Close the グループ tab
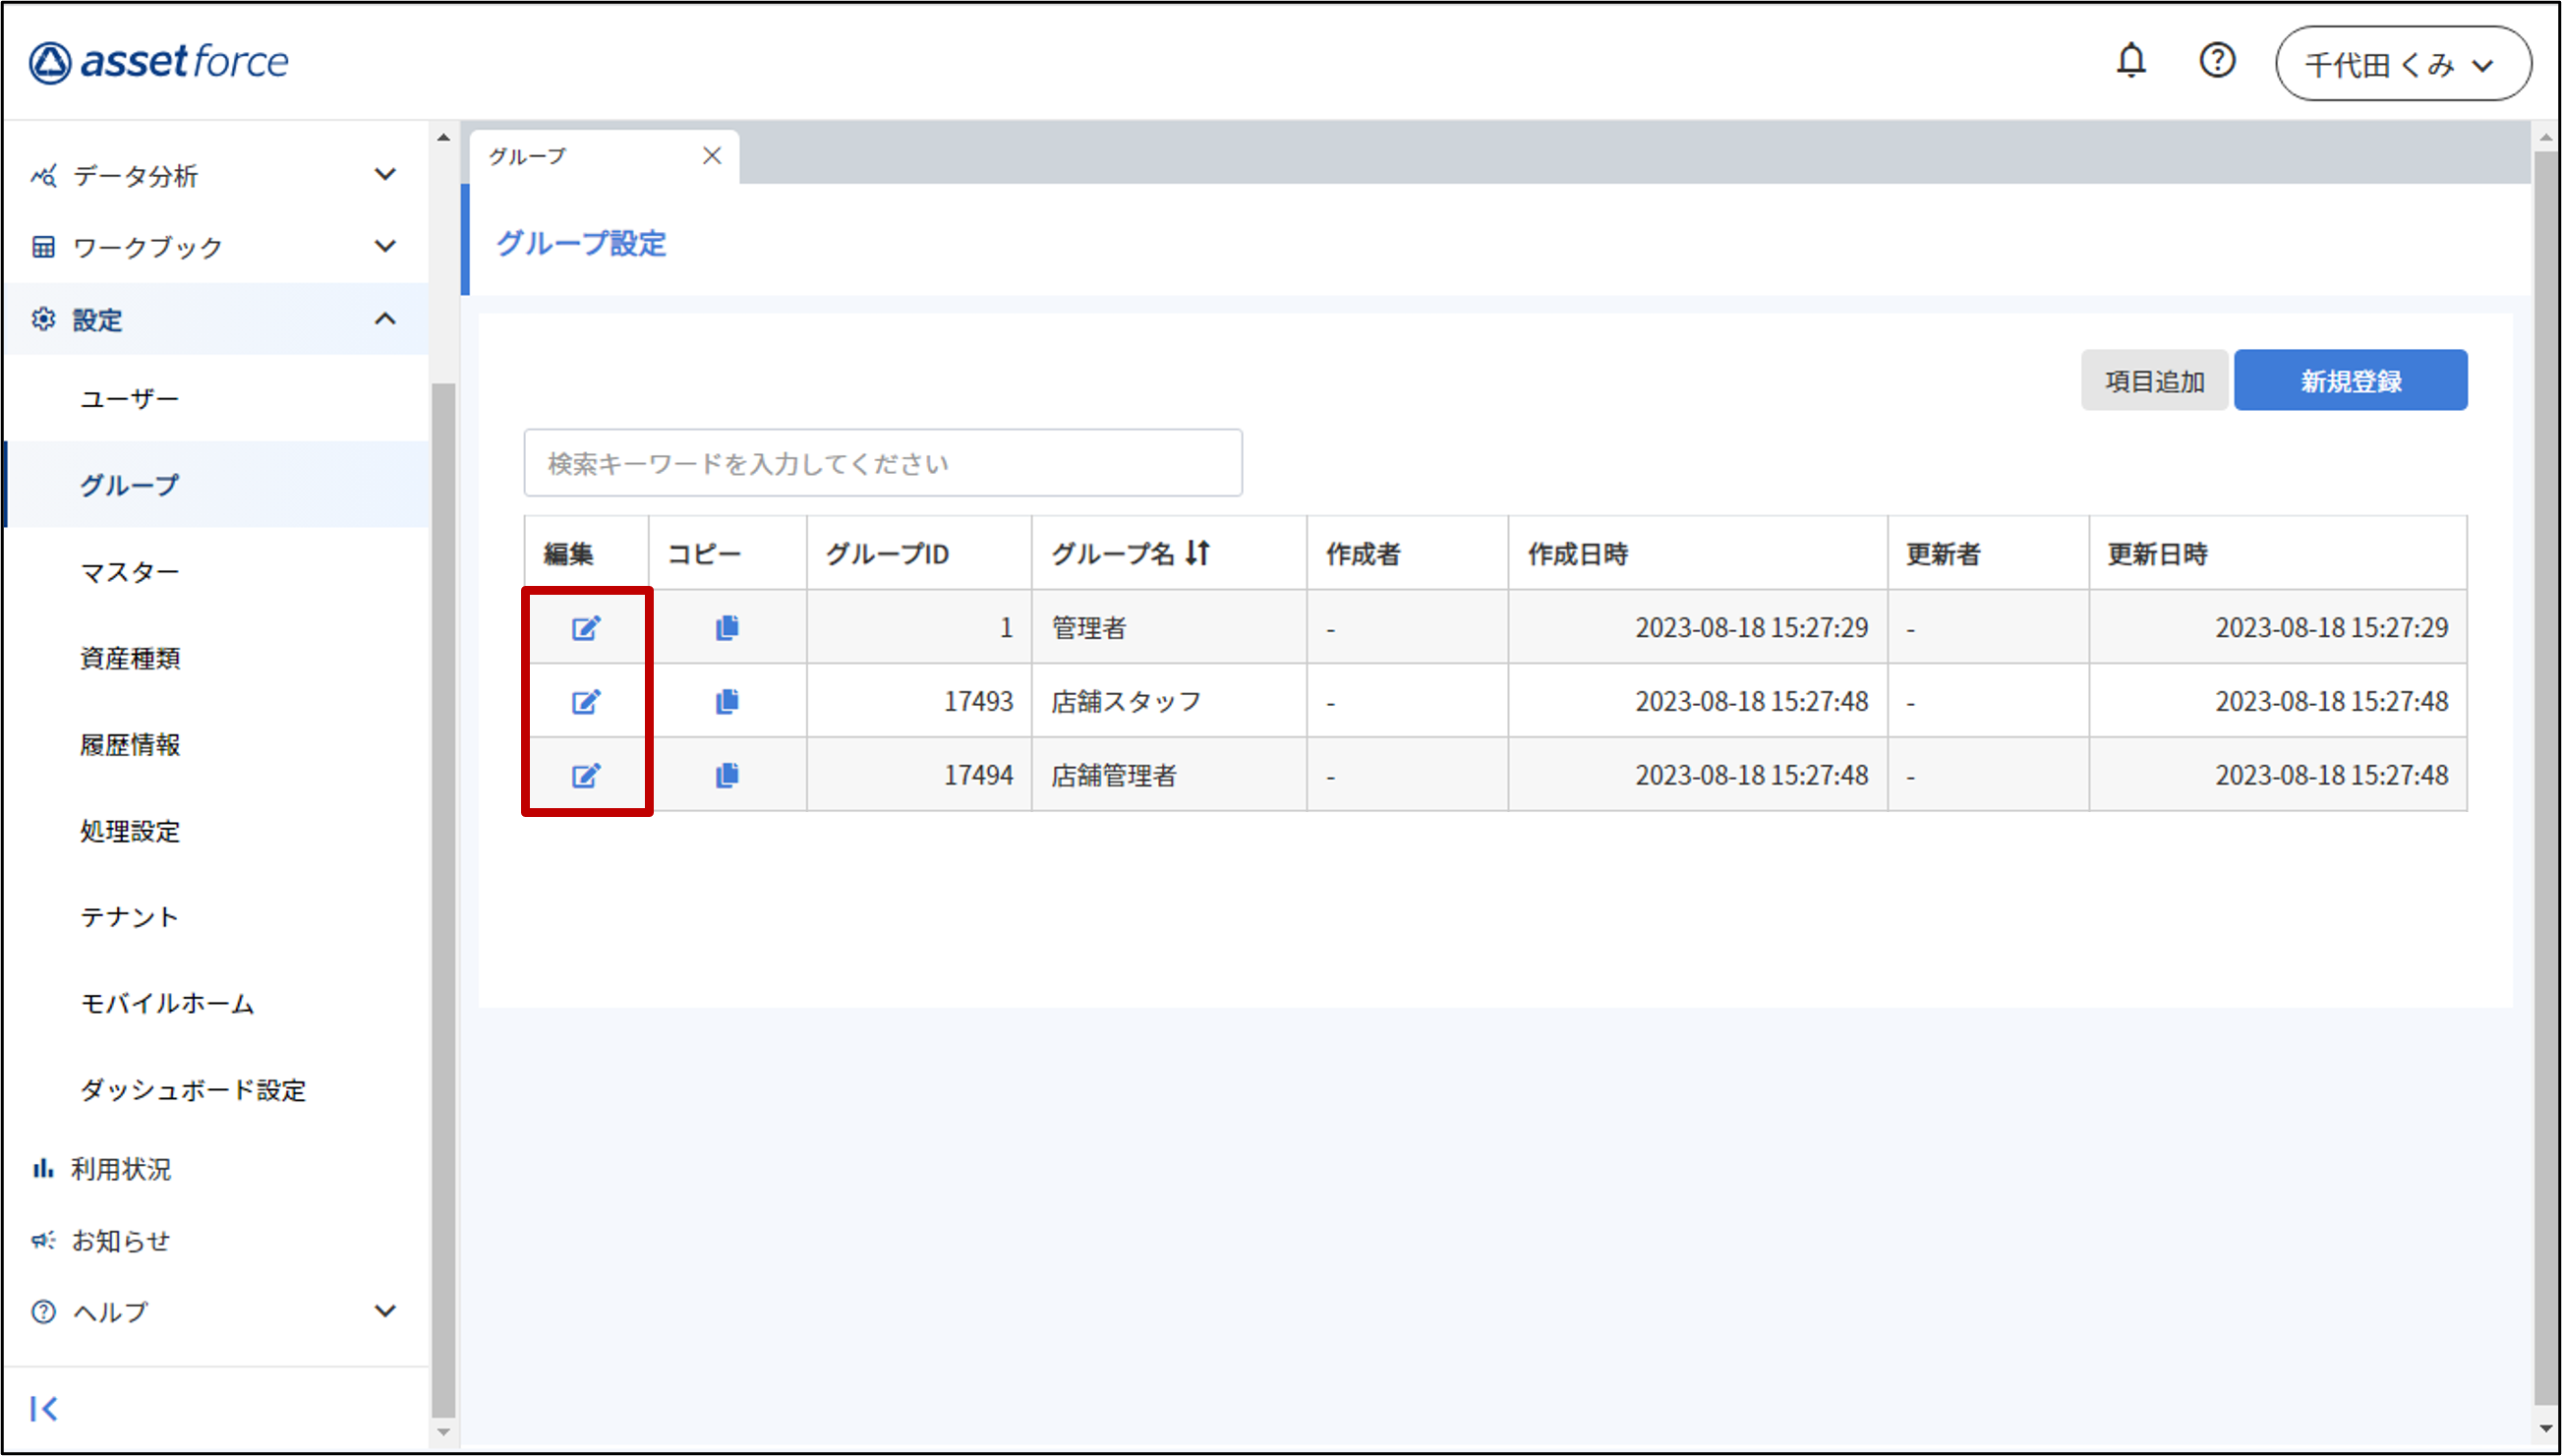Viewport: 2562px width, 1456px height. [712, 156]
